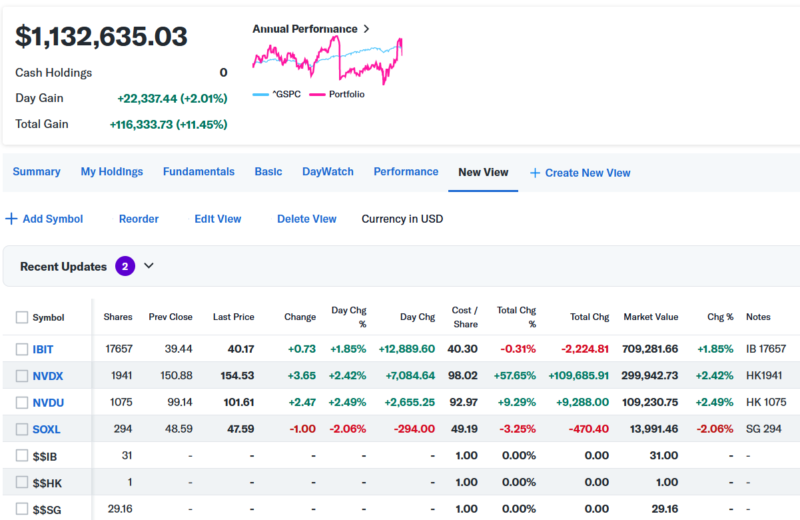The image size is (800, 520).
Task: Expand the Recent Updates chevron
Action: pos(149,266)
